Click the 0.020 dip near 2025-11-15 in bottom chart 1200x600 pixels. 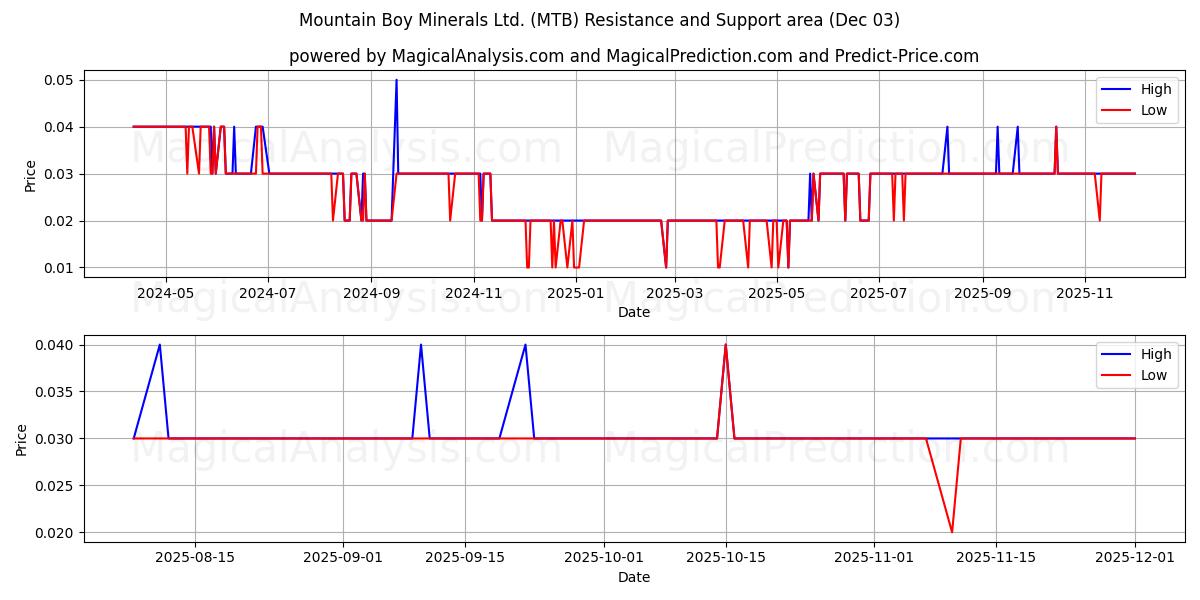point(951,531)
